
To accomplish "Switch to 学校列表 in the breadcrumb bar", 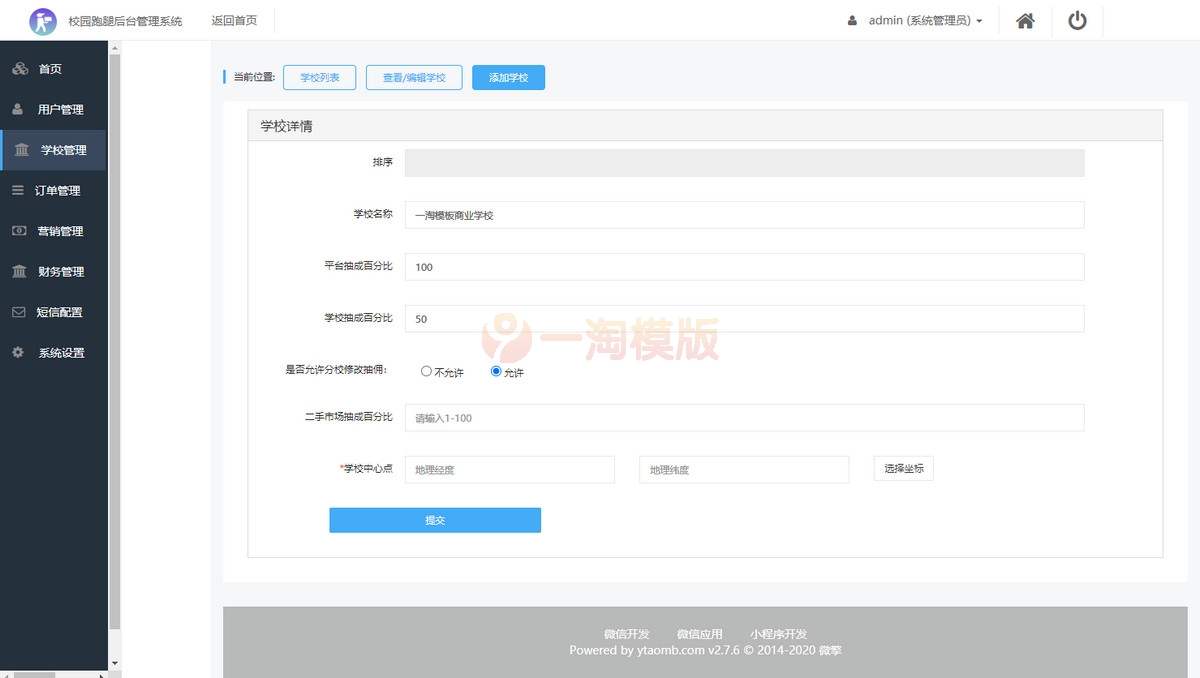I will pyautogui.click(x=319, y=77).
